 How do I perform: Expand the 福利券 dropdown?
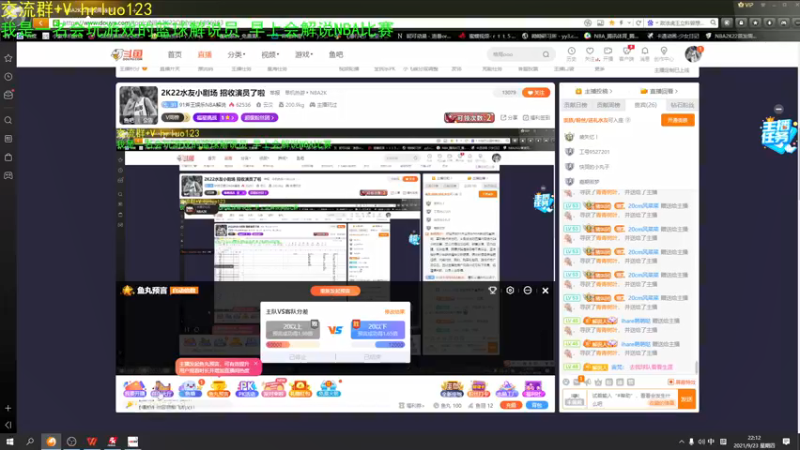(411, 406)
